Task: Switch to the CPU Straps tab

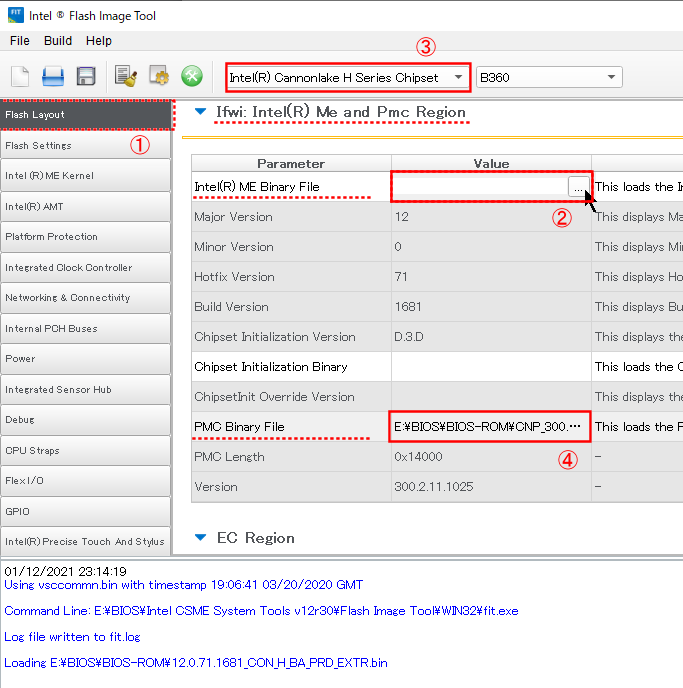Action: [85, 450]
